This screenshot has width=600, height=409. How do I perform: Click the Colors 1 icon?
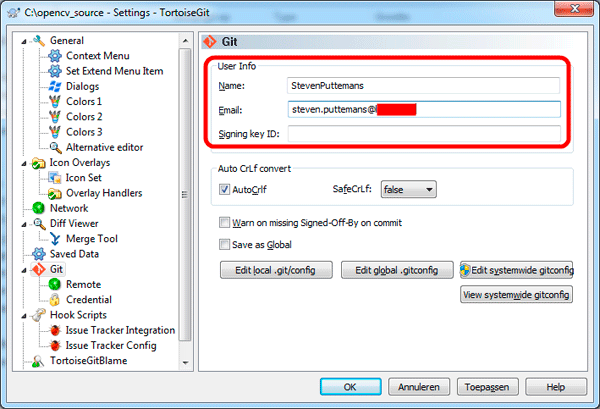[55, 102]
